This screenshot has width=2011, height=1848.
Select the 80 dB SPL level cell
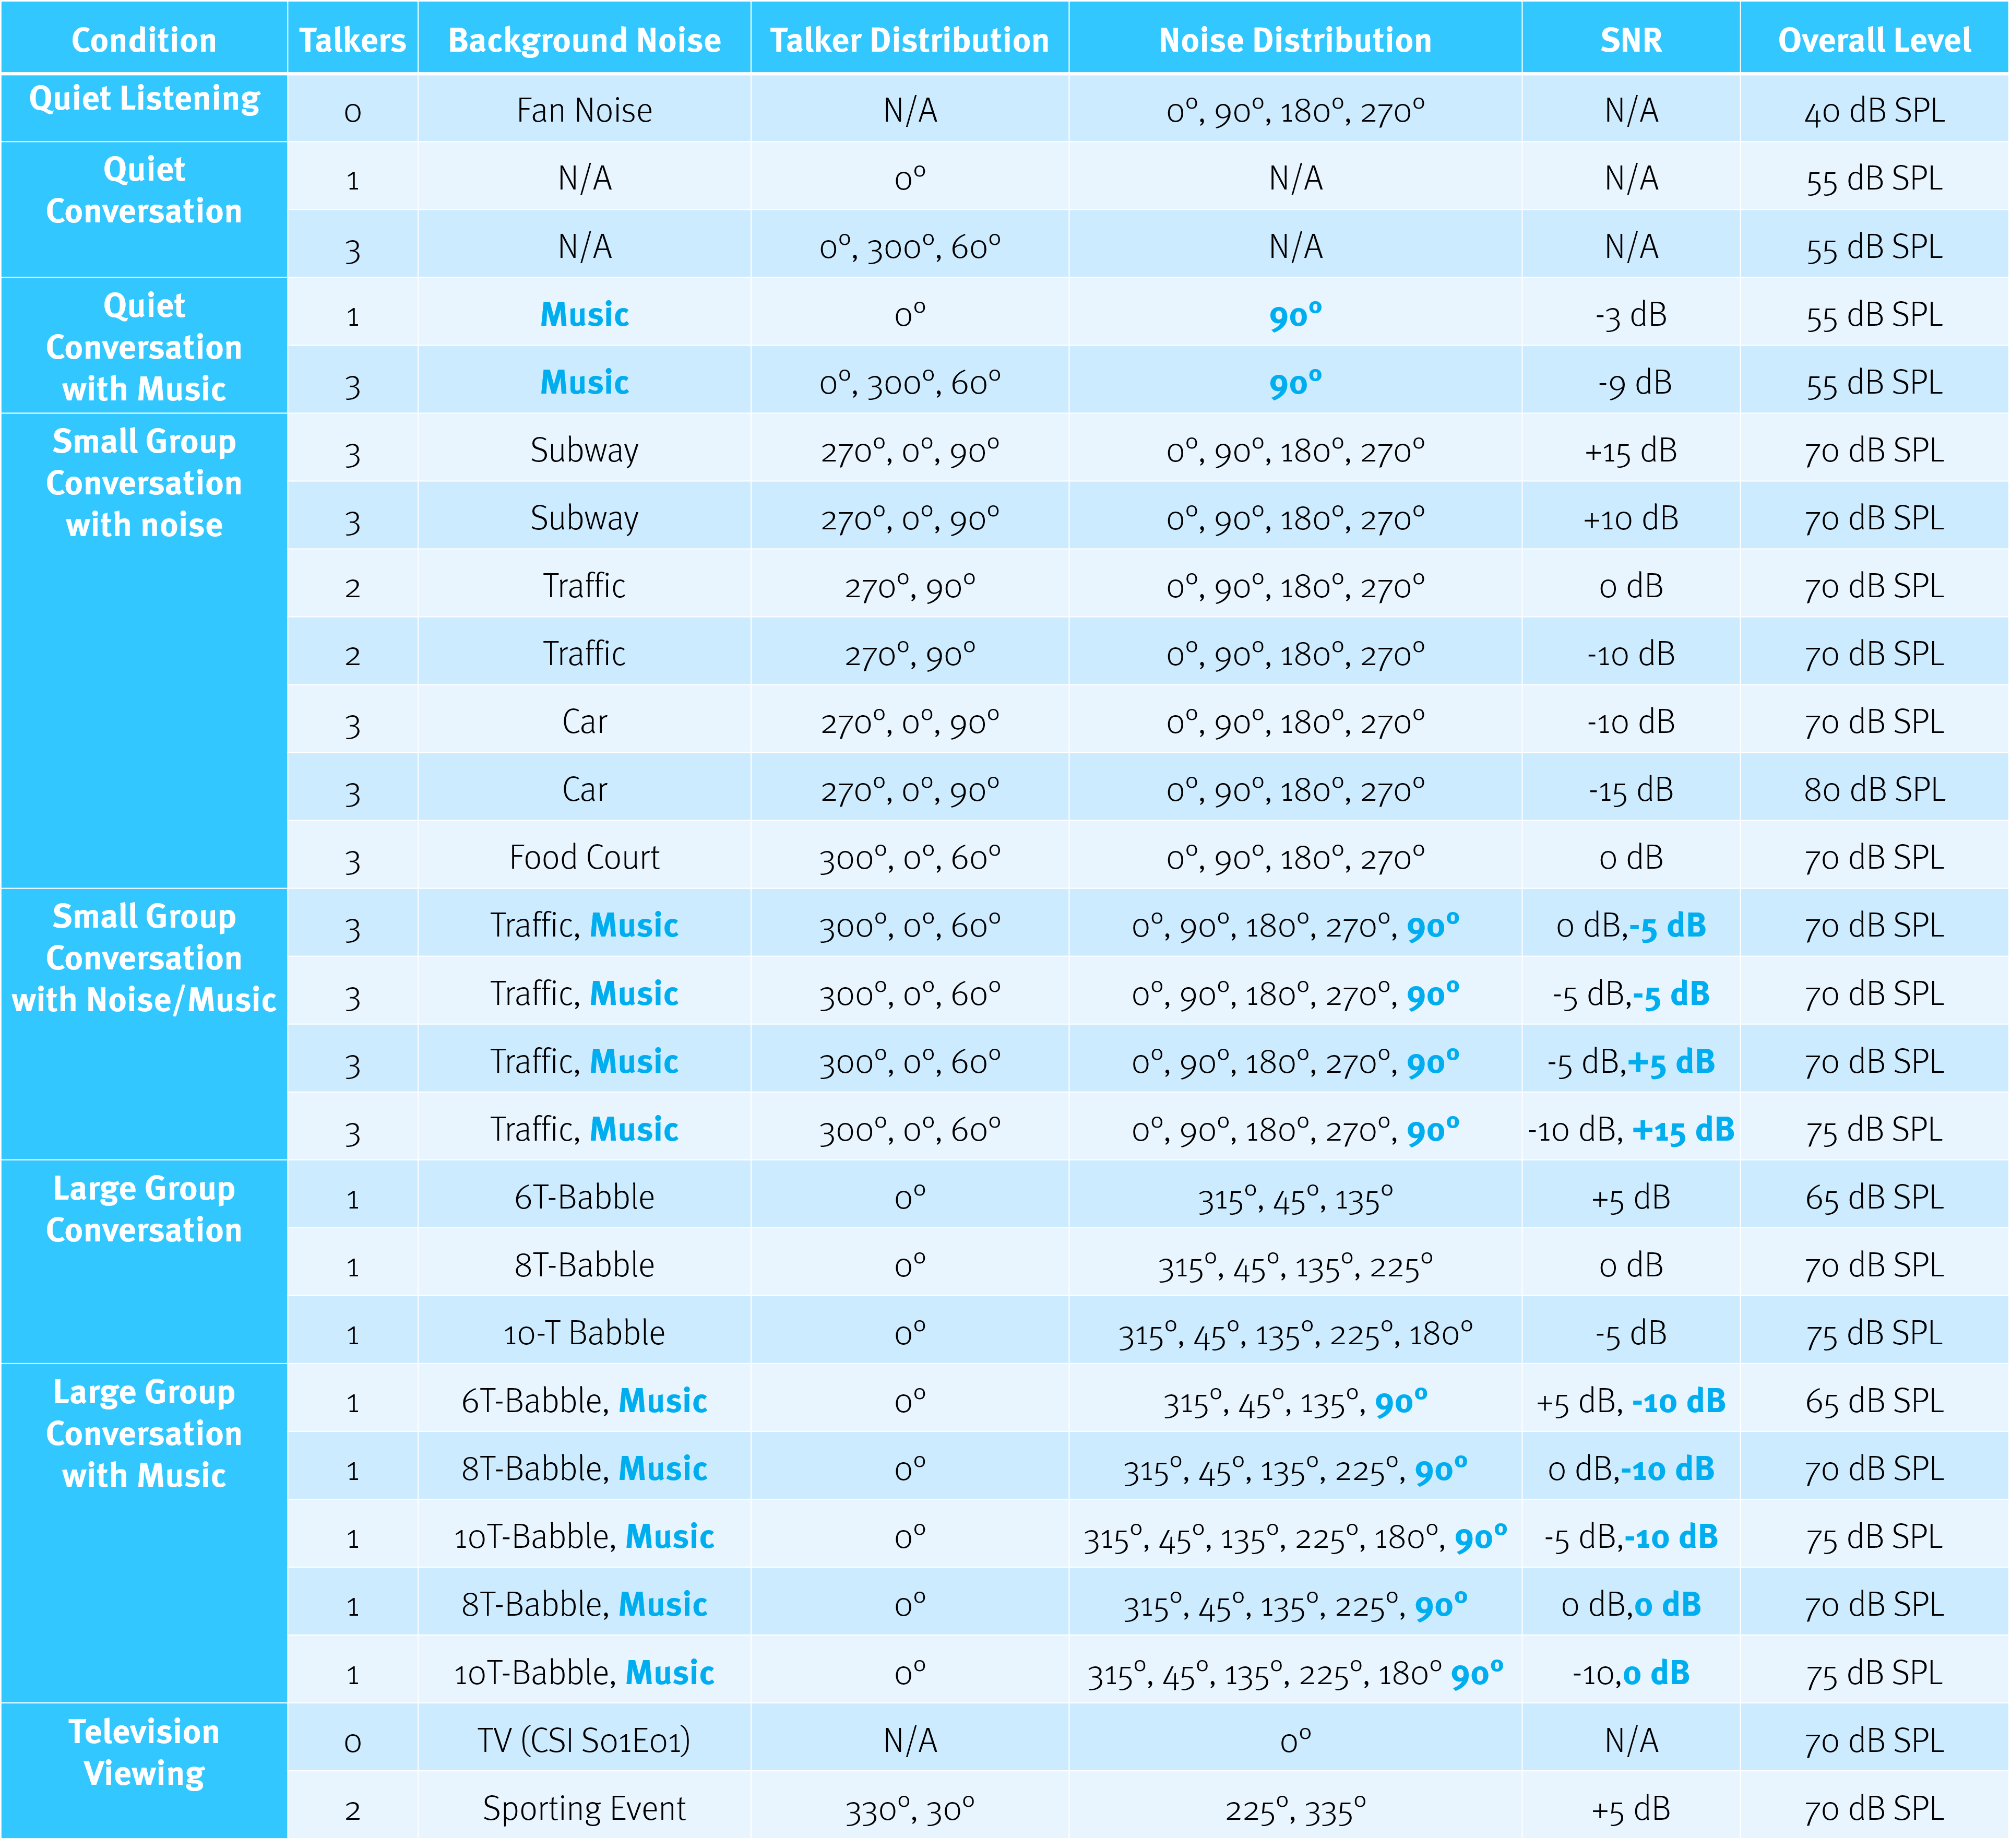point(1874,790)
